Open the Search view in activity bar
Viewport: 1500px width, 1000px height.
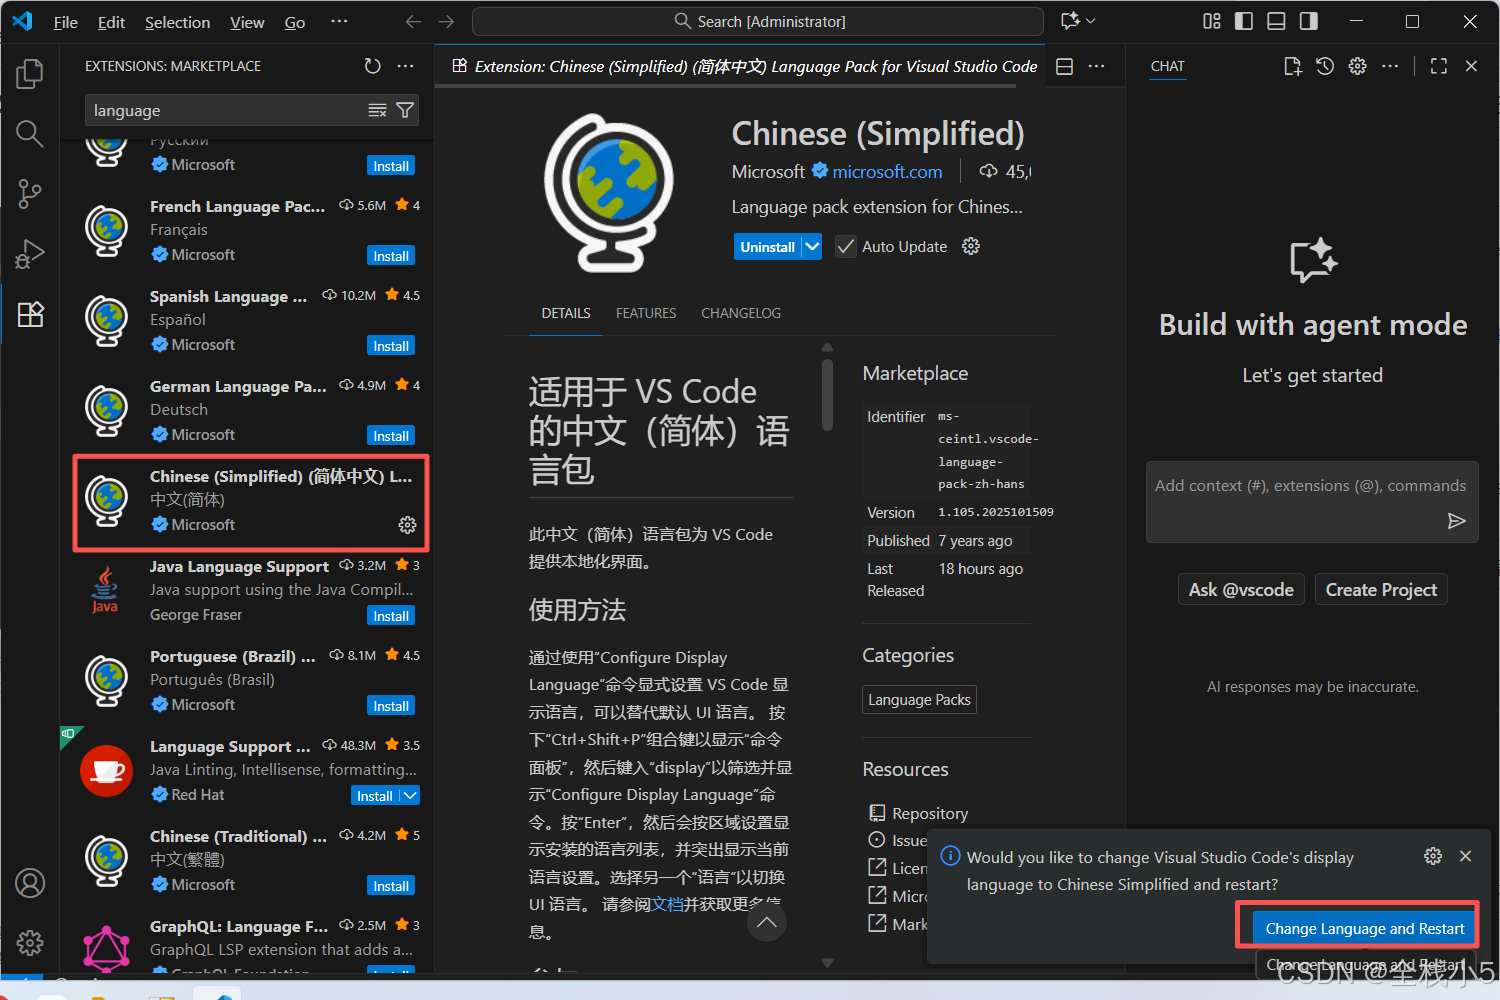30,133
